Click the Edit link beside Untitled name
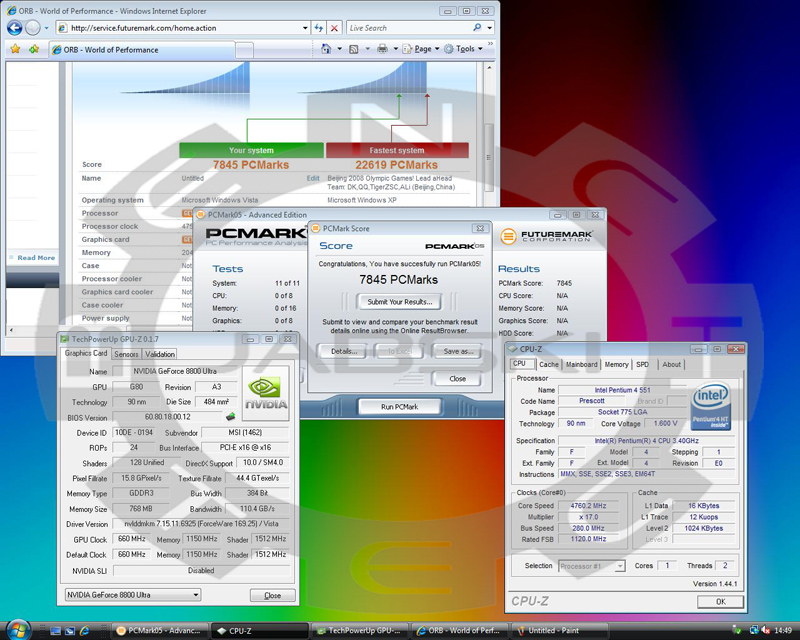 pos(313,178)
